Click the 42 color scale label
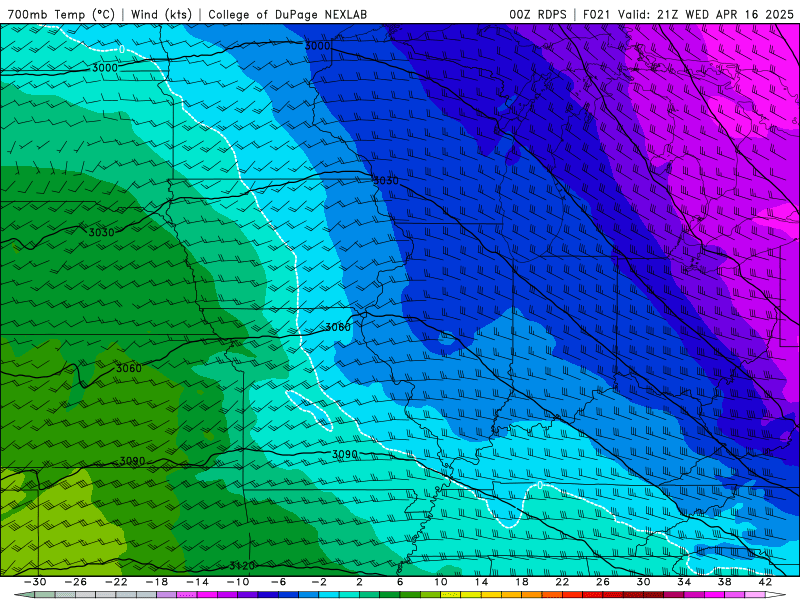The image size is (800, 600). click(x=765, y=582)
